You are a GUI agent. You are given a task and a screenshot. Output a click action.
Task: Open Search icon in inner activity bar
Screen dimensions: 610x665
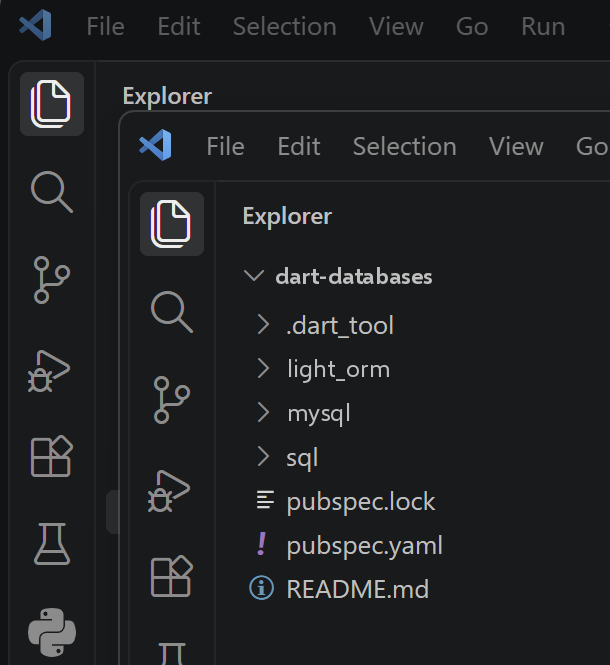click(x=172, y=312)
